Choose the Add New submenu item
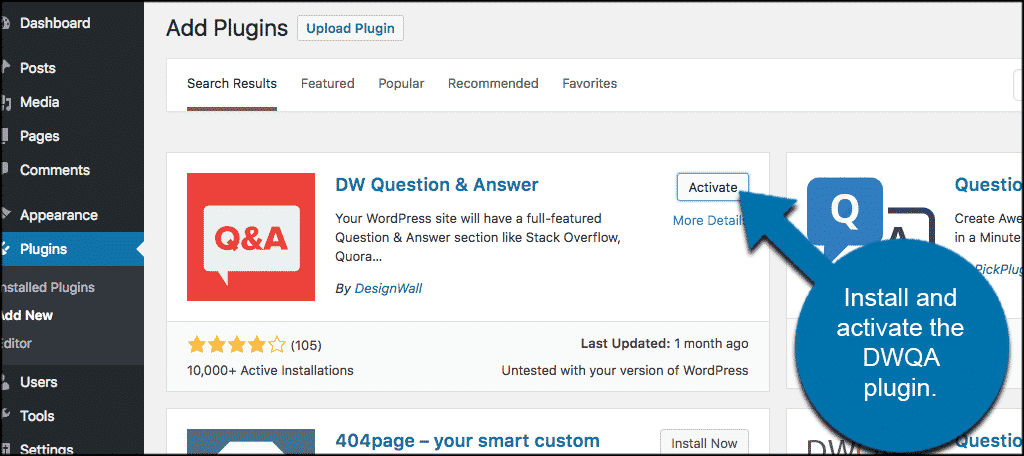Screen dimensions: 1024x456 26,315
